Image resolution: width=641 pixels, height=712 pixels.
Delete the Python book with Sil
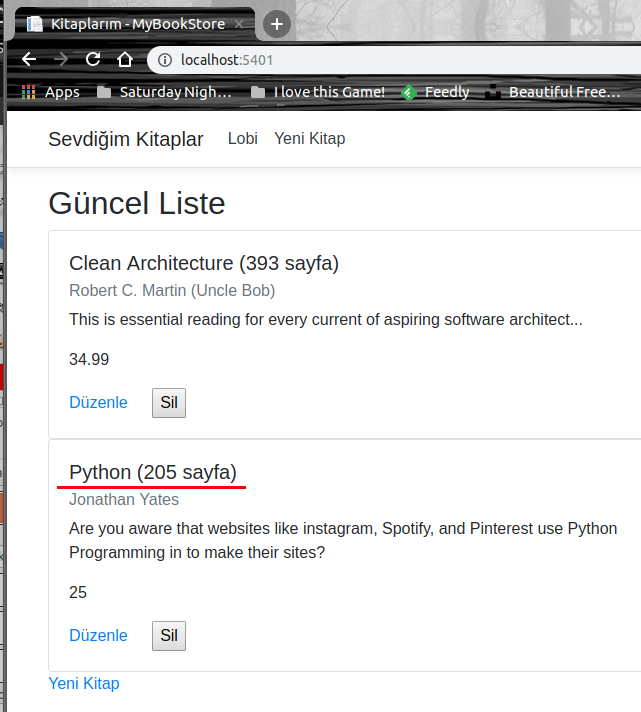(169, 636)
